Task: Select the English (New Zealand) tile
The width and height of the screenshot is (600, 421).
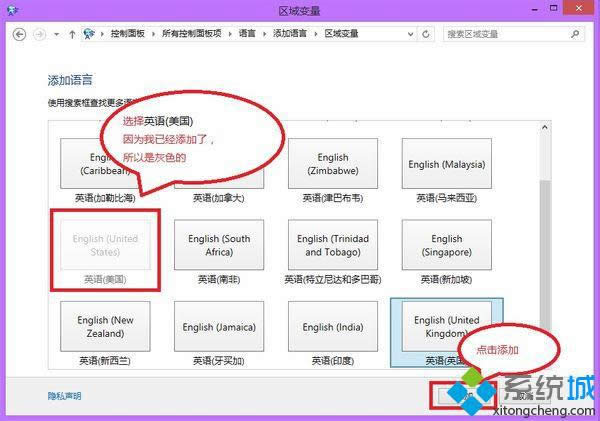Action: [105, 326]
